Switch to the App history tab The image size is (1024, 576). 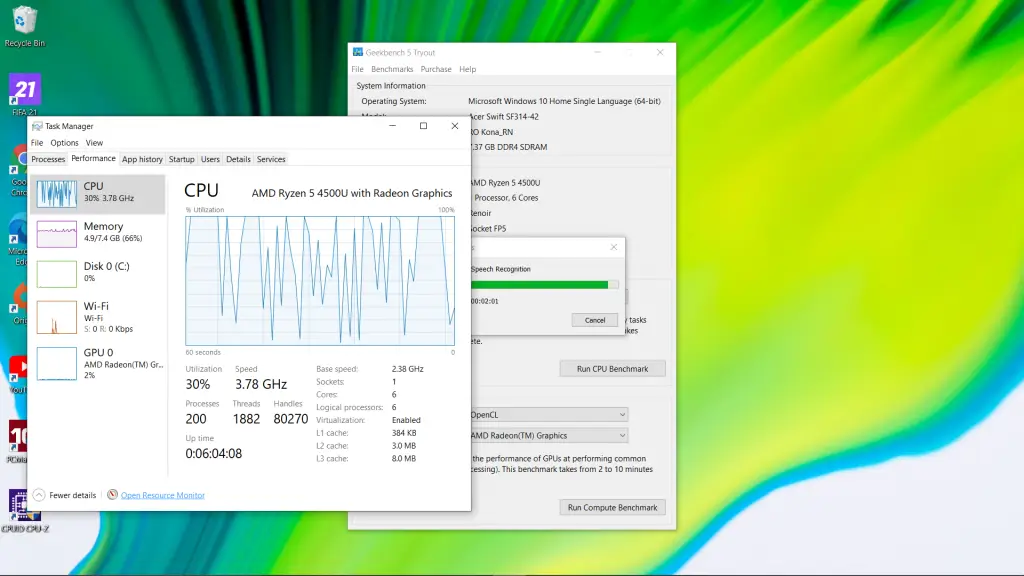click(x=142, y=159)
